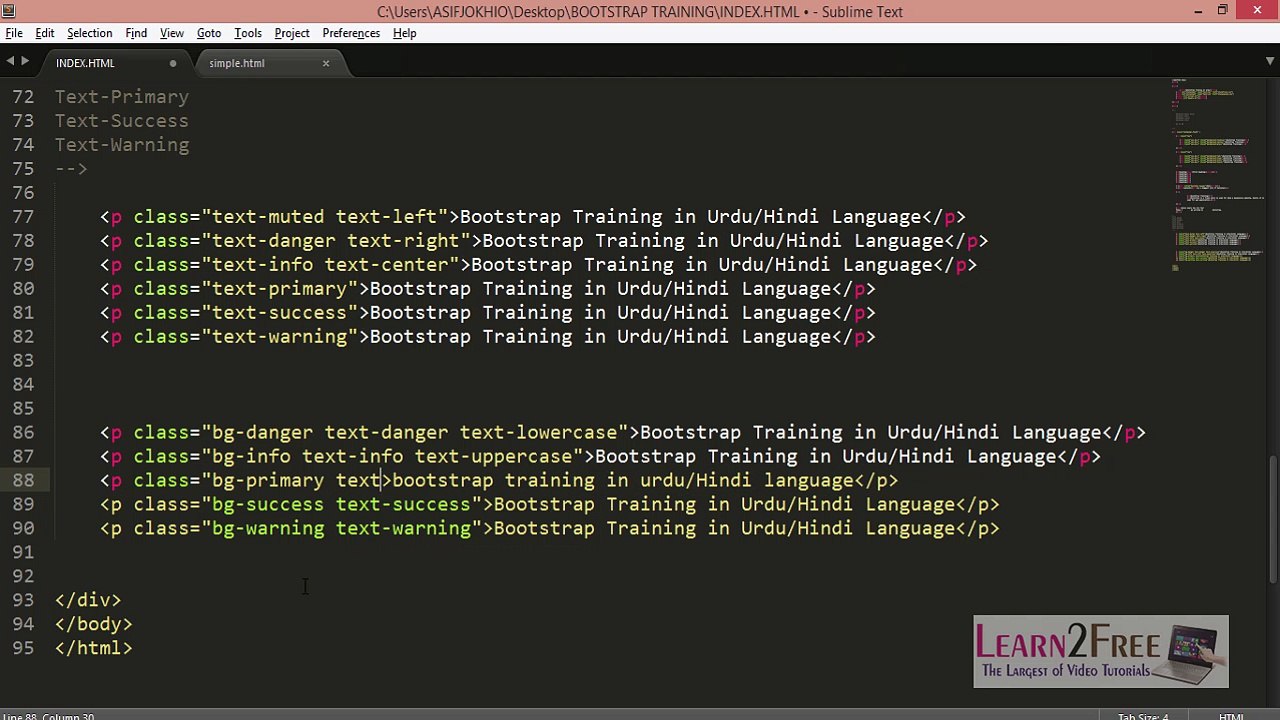Image resolution: width=1280 pixels, height=720 pixels.
Task: Open the Edit menu
Action: pyautogui.click(x=45, y=33)
